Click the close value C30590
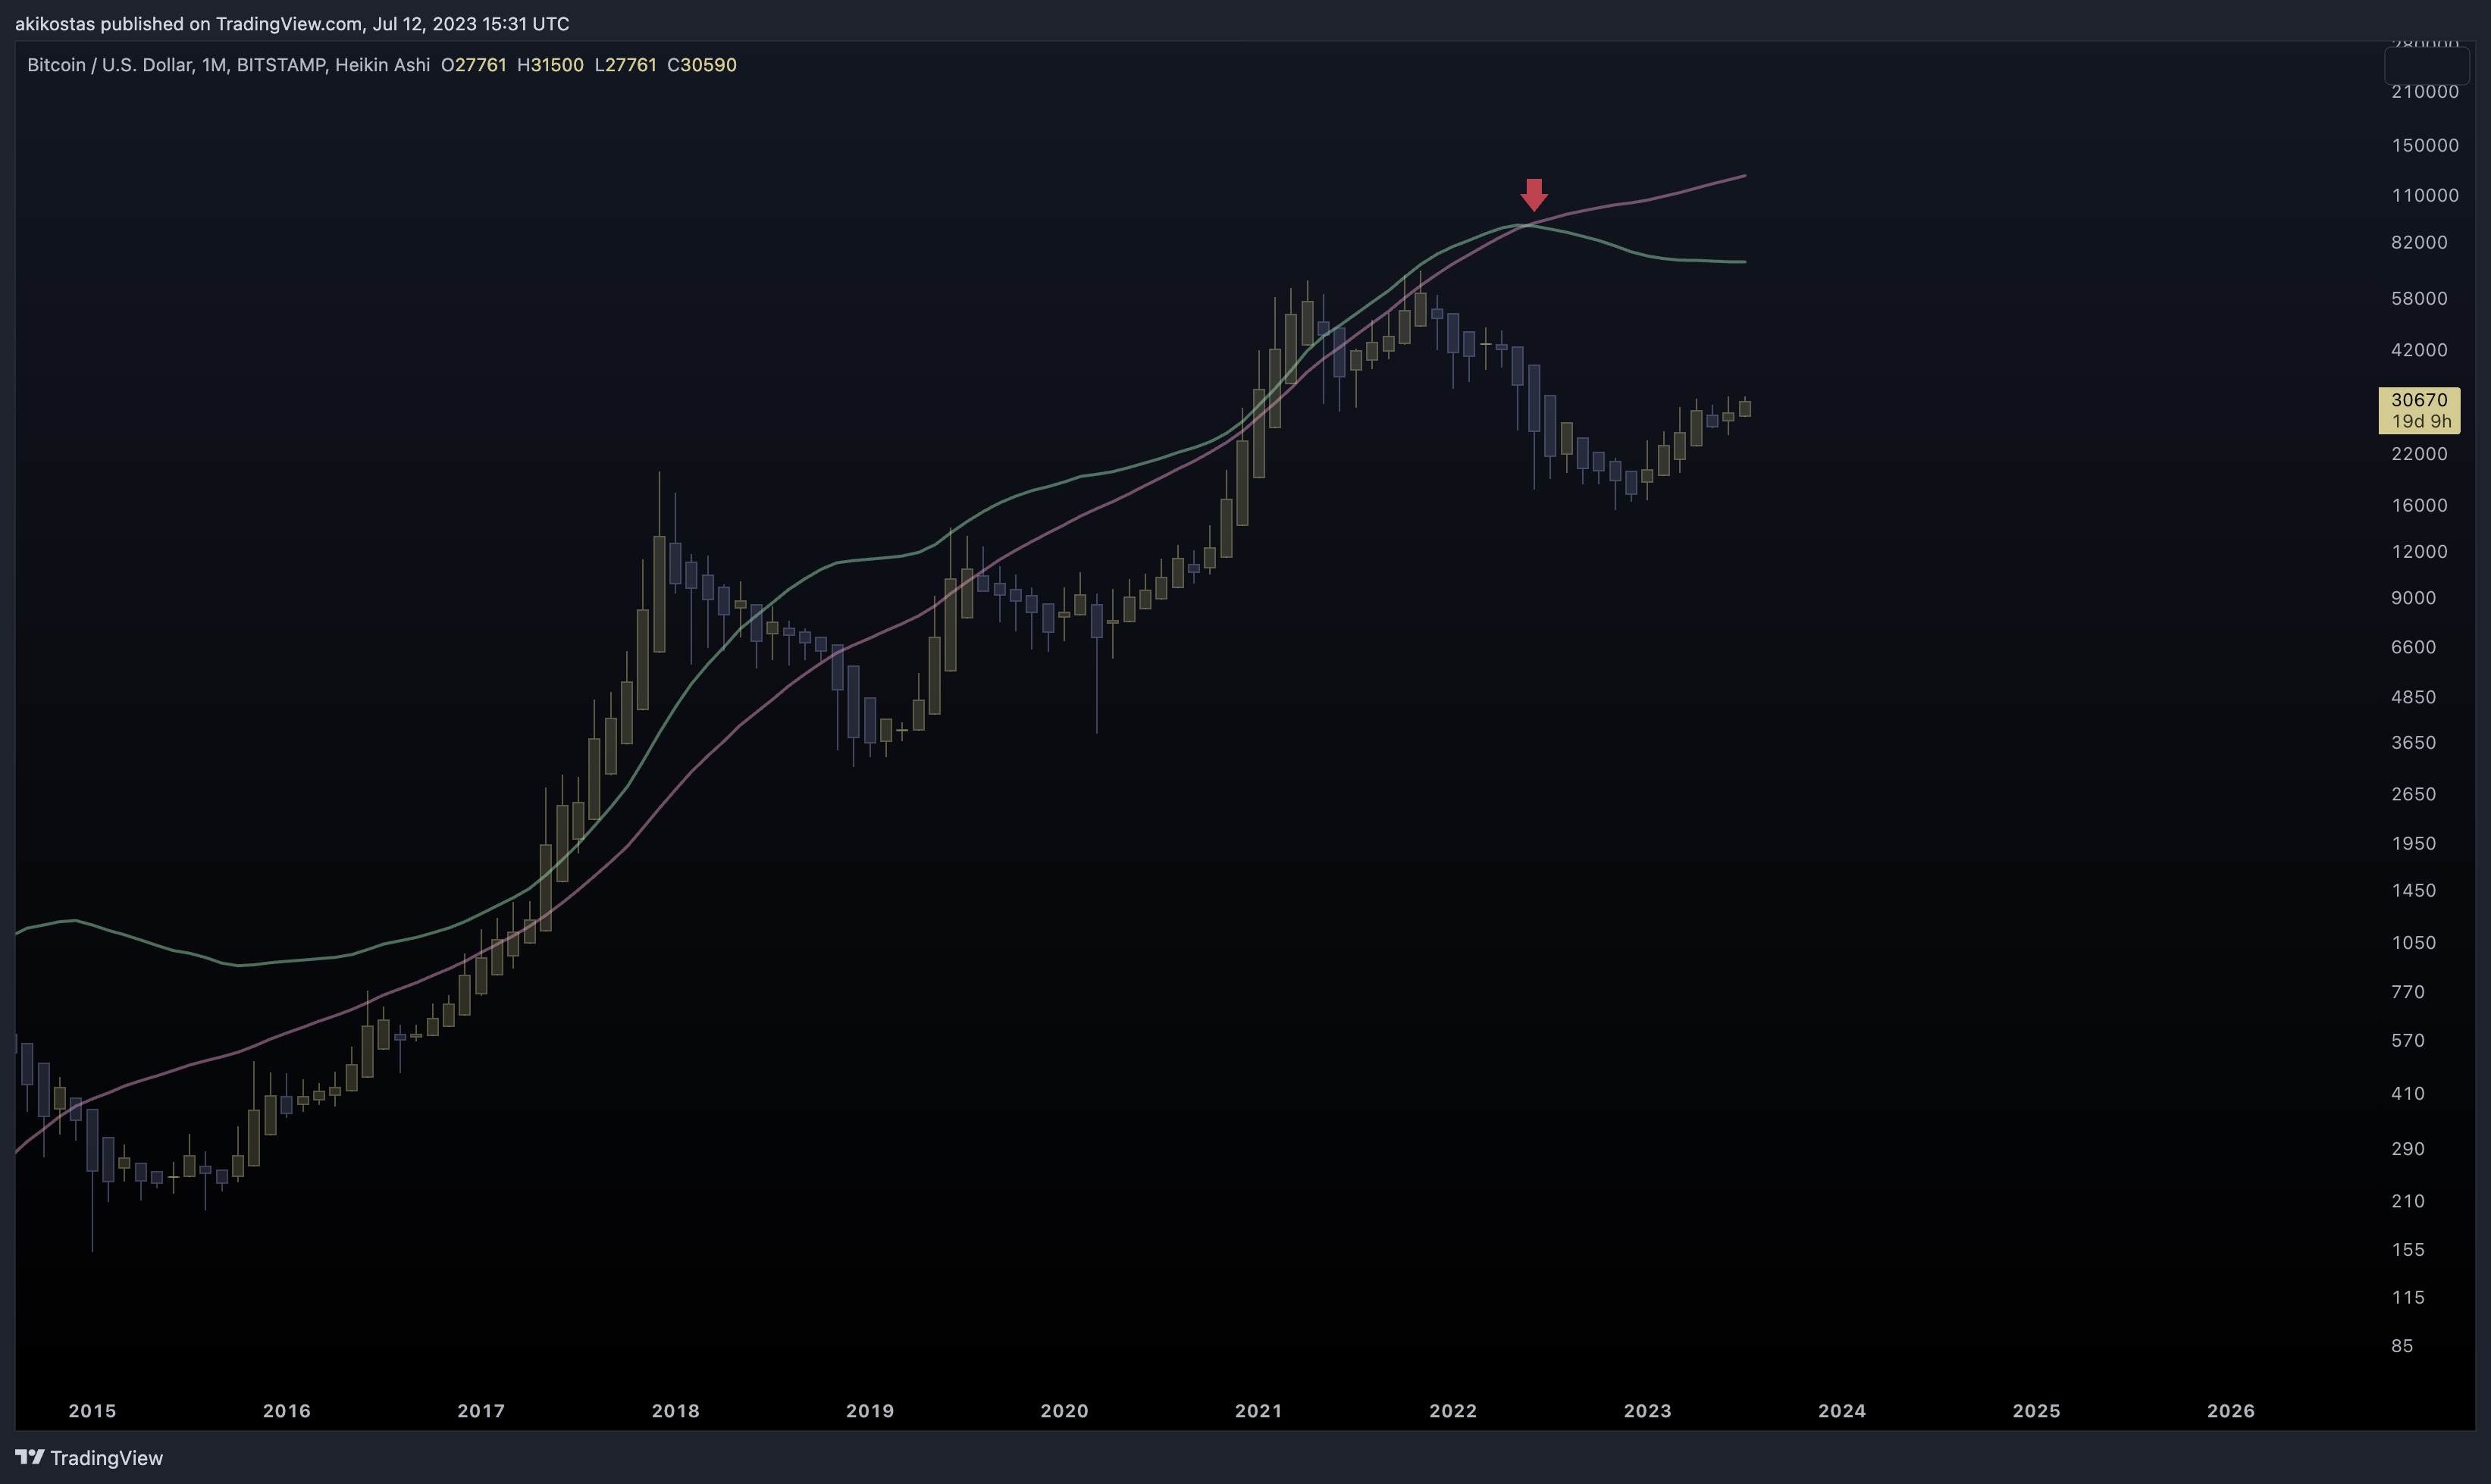 [702, 65]
